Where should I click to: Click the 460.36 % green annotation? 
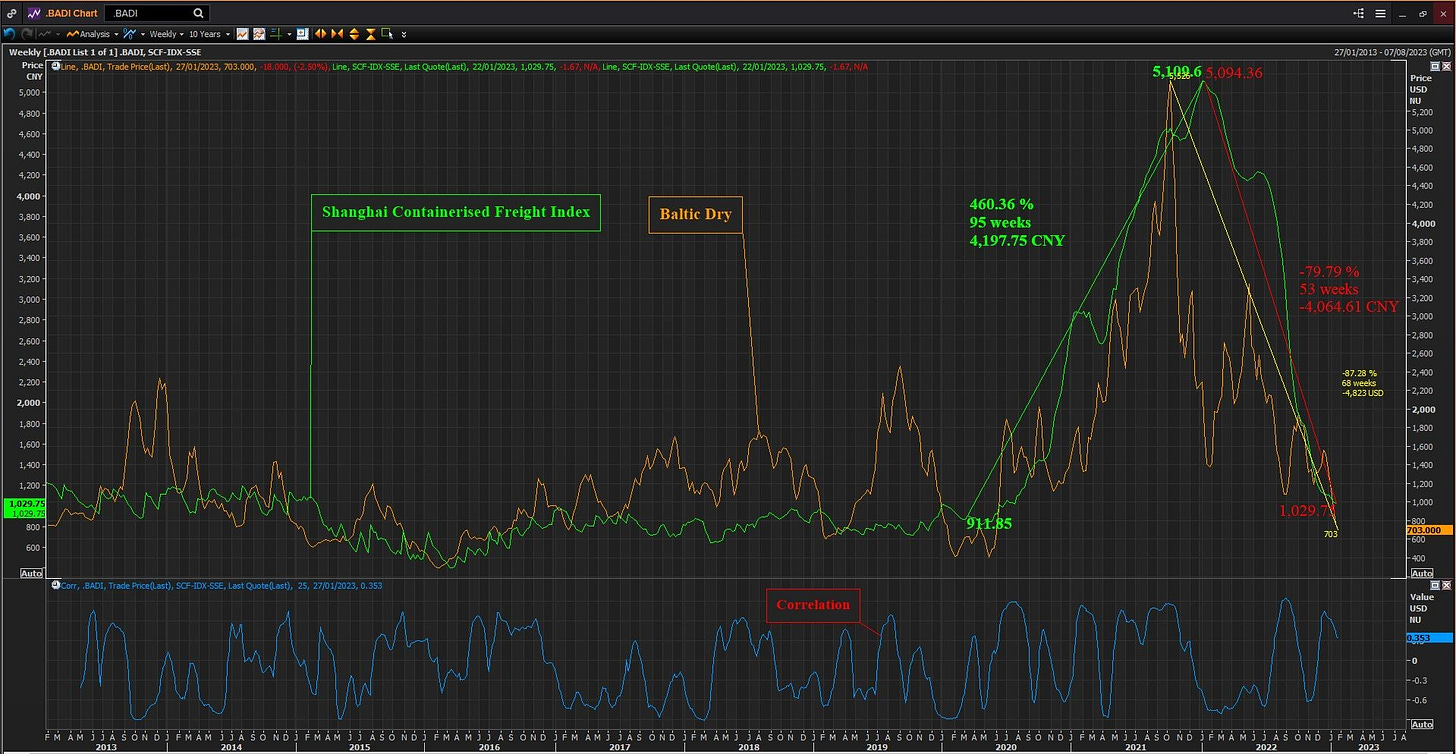tap(1001, 203)
